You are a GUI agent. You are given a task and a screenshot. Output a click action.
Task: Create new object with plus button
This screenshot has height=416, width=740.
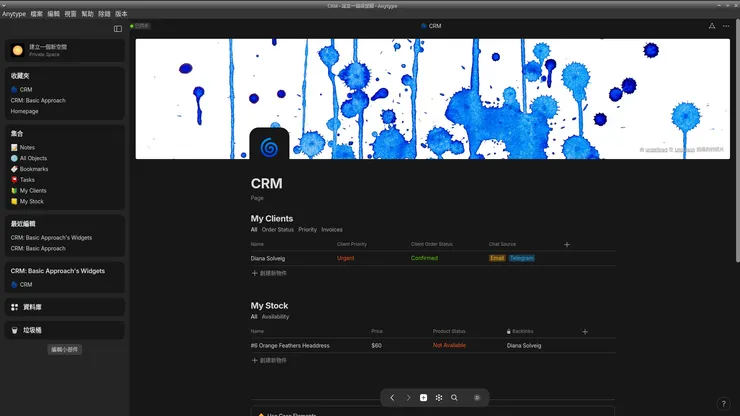(x=423, y=398)
